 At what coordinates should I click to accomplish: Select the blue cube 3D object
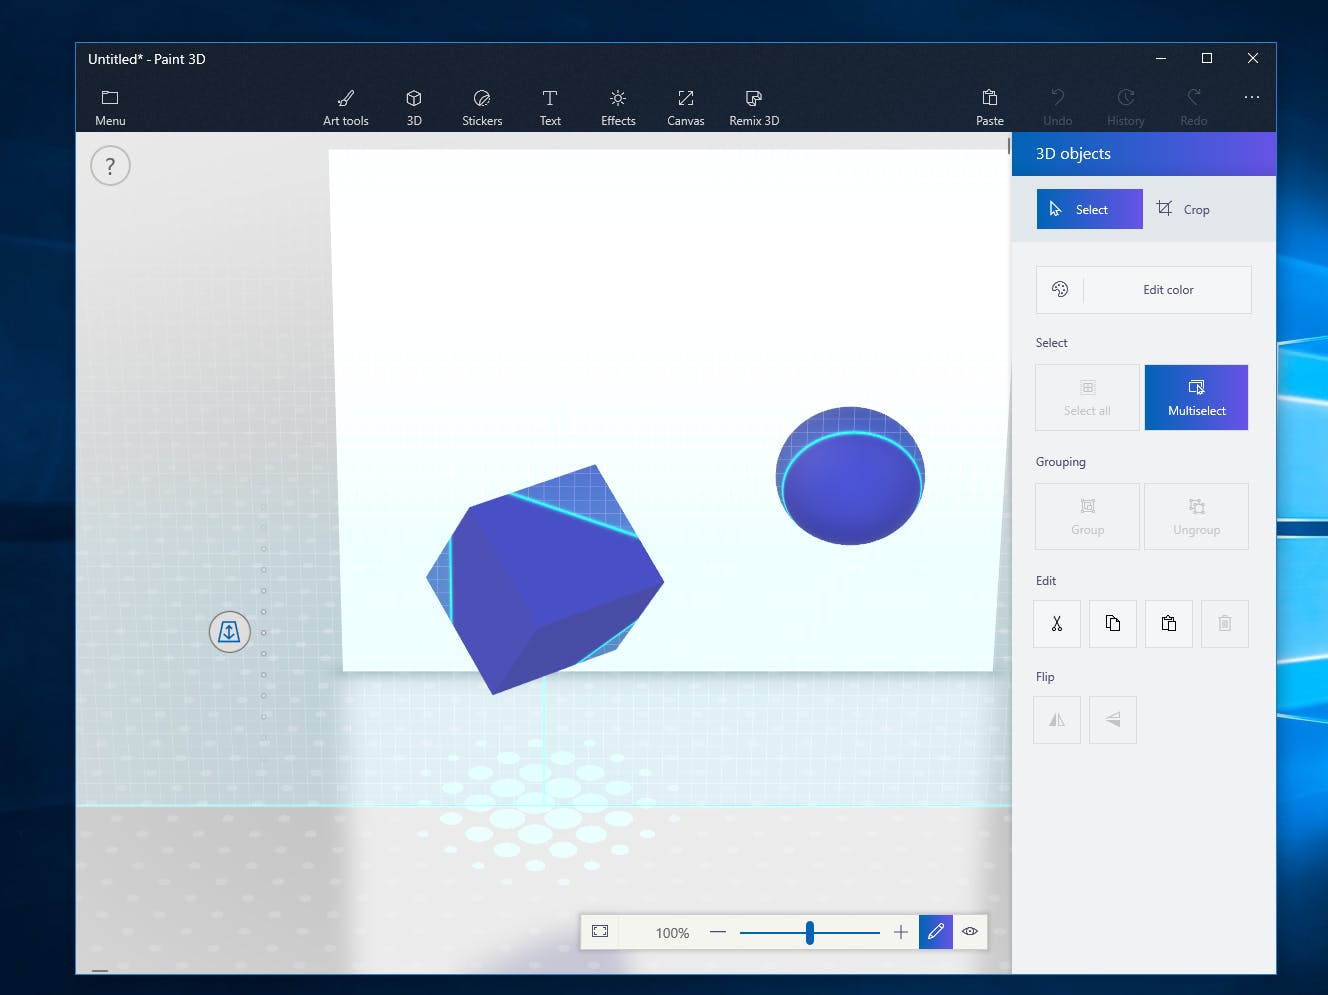[x=545, y=580]
